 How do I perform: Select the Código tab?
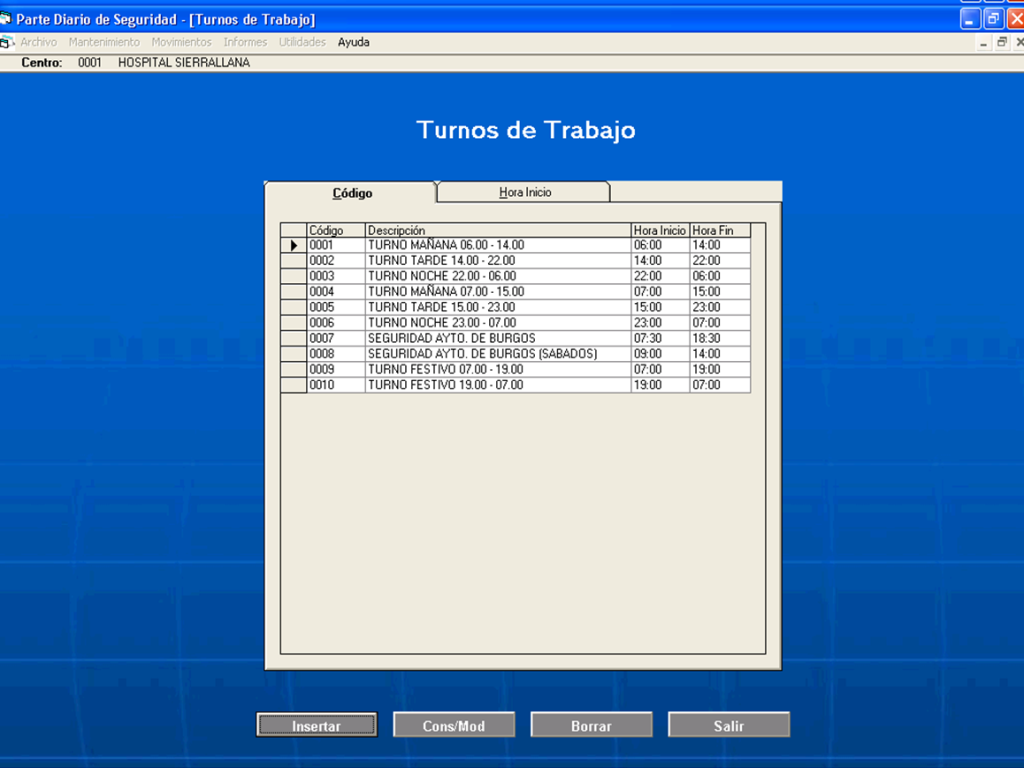352,193
